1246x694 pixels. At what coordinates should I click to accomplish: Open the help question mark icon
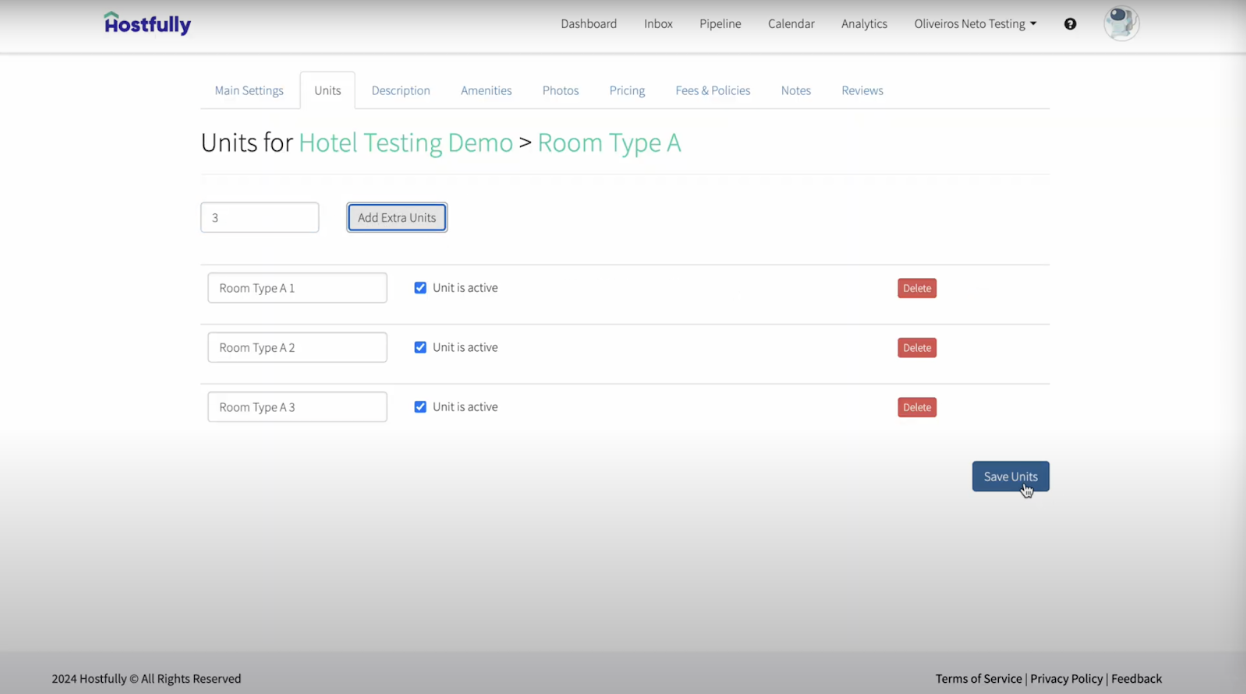tap(1070, 24)
